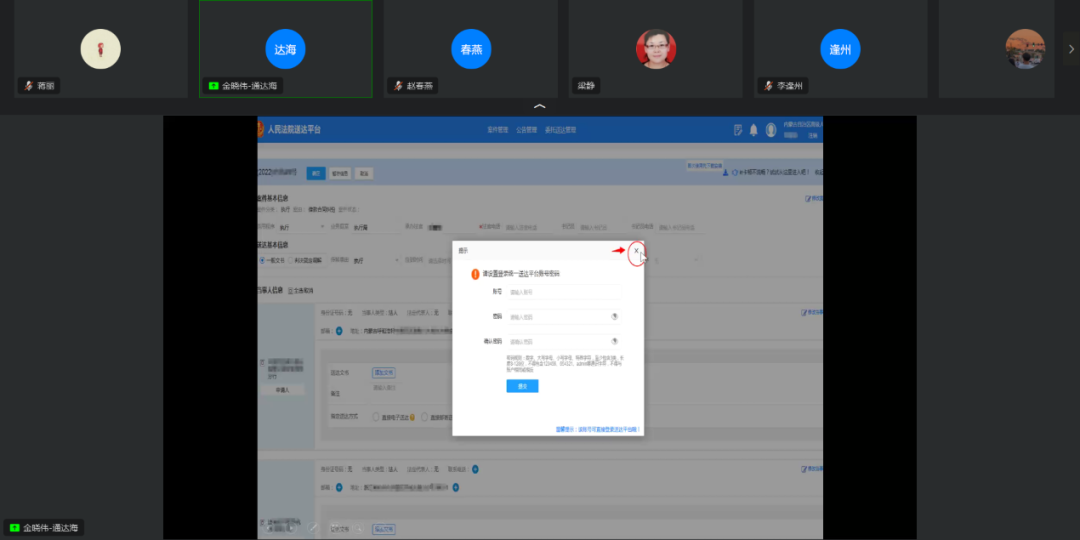
Task: Click the 密码 input field in dialog
Action: pyautogui.click(x=565, y=317)
